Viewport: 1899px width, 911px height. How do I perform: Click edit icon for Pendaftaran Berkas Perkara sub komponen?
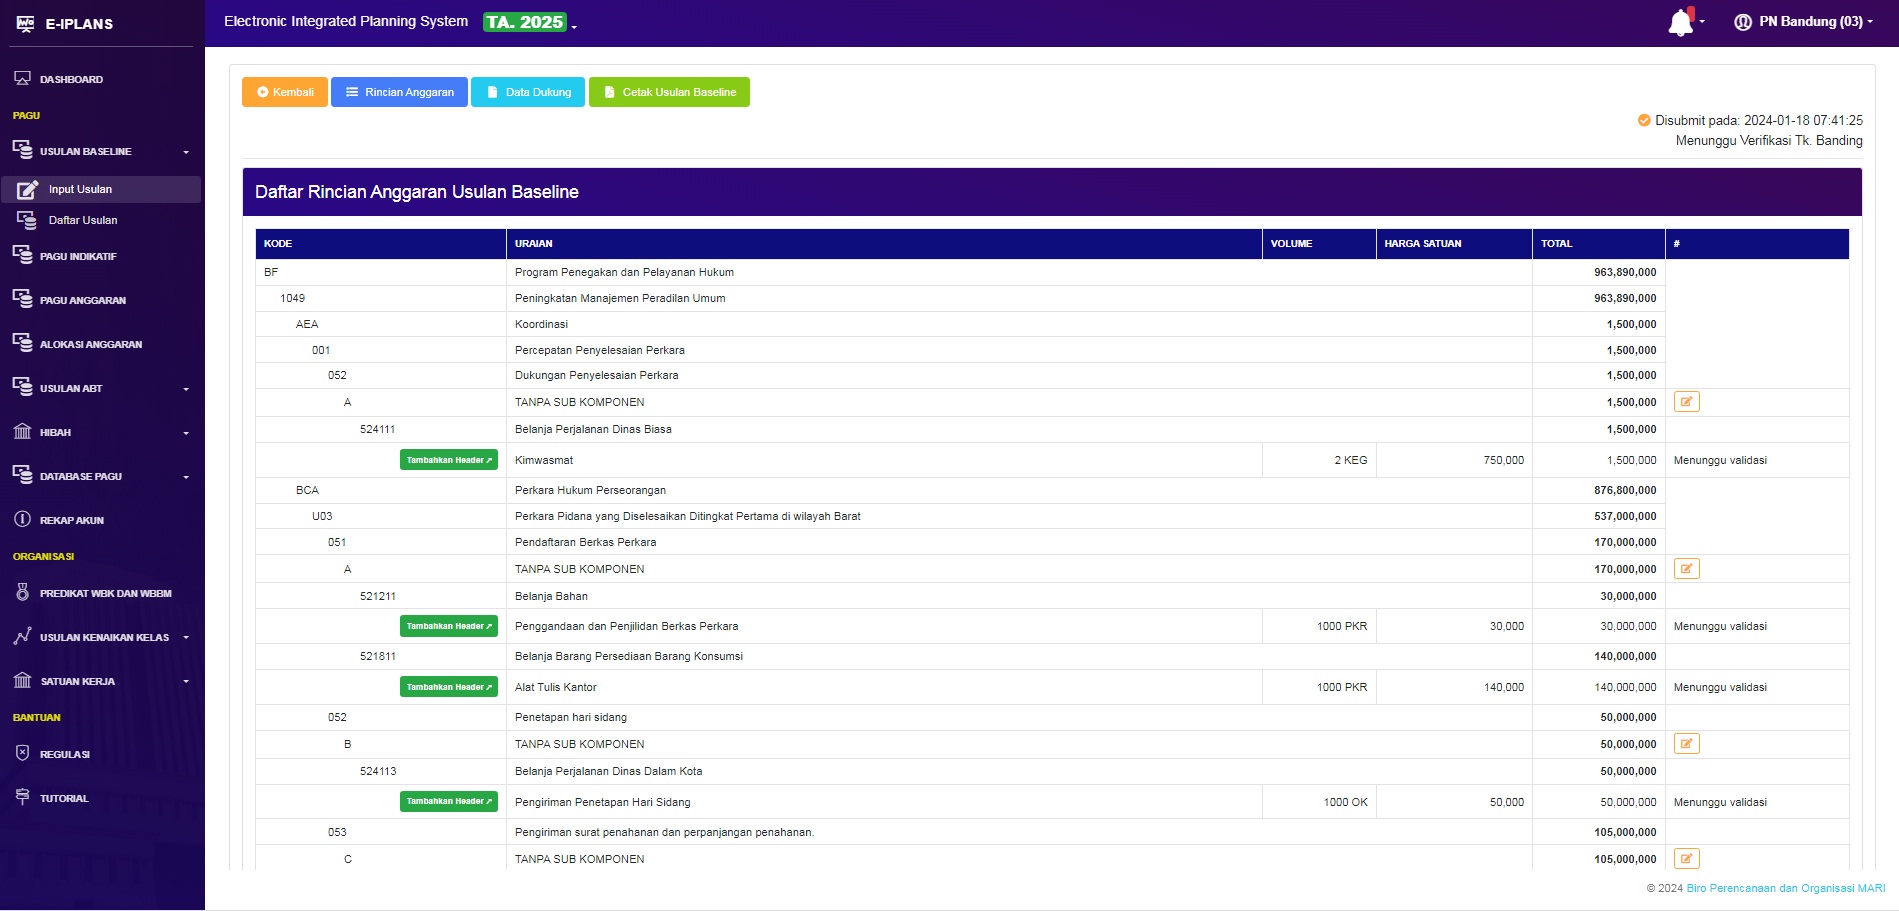[x=1686, y=569]
